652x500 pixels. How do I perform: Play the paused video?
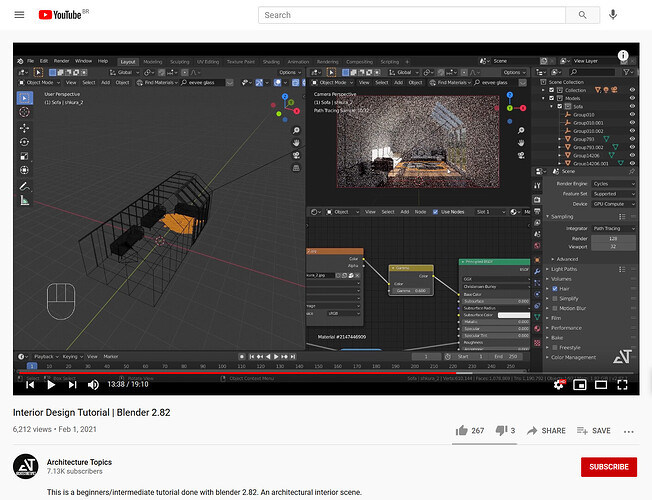coord(51,385)
